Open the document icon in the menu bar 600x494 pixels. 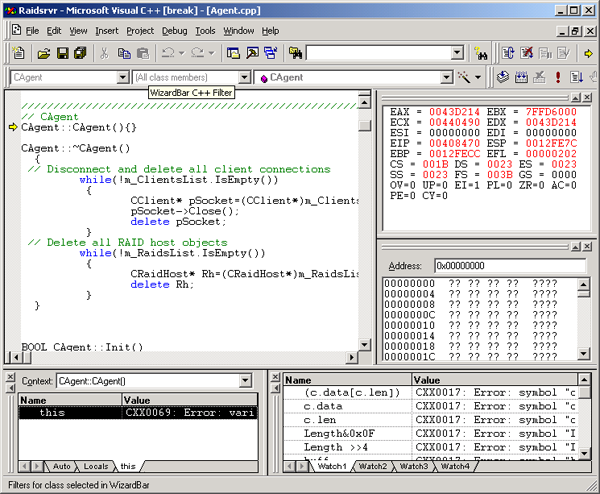[16, 30]
